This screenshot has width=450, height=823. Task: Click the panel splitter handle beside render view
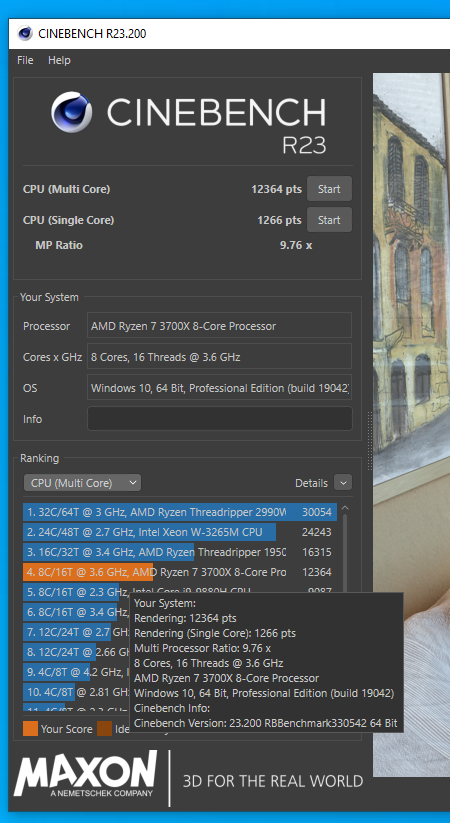pyautogui.click(x=369, y=441)
